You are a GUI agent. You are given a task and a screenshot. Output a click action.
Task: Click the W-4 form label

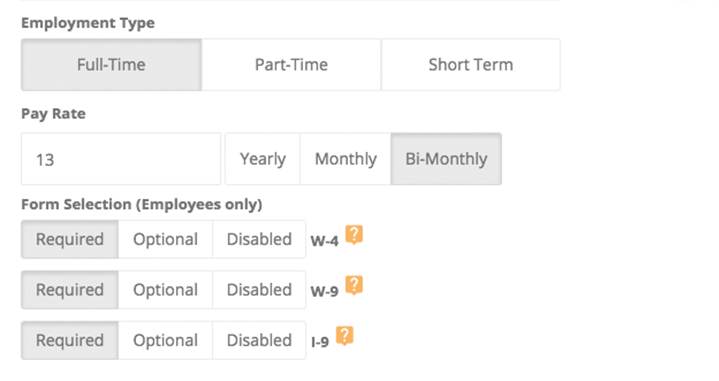[x=325, y=241]
